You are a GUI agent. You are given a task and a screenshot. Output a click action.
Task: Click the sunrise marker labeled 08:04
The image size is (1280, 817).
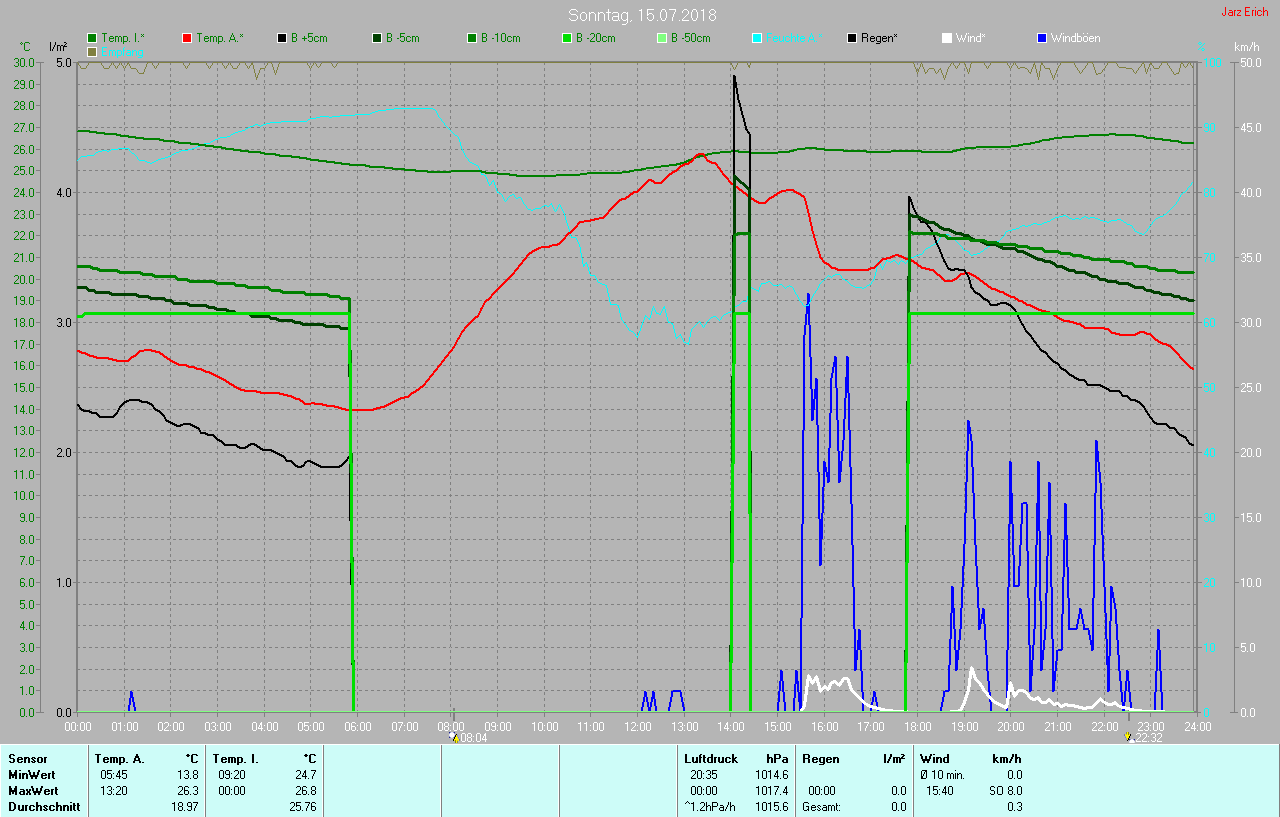pos(454,738)
